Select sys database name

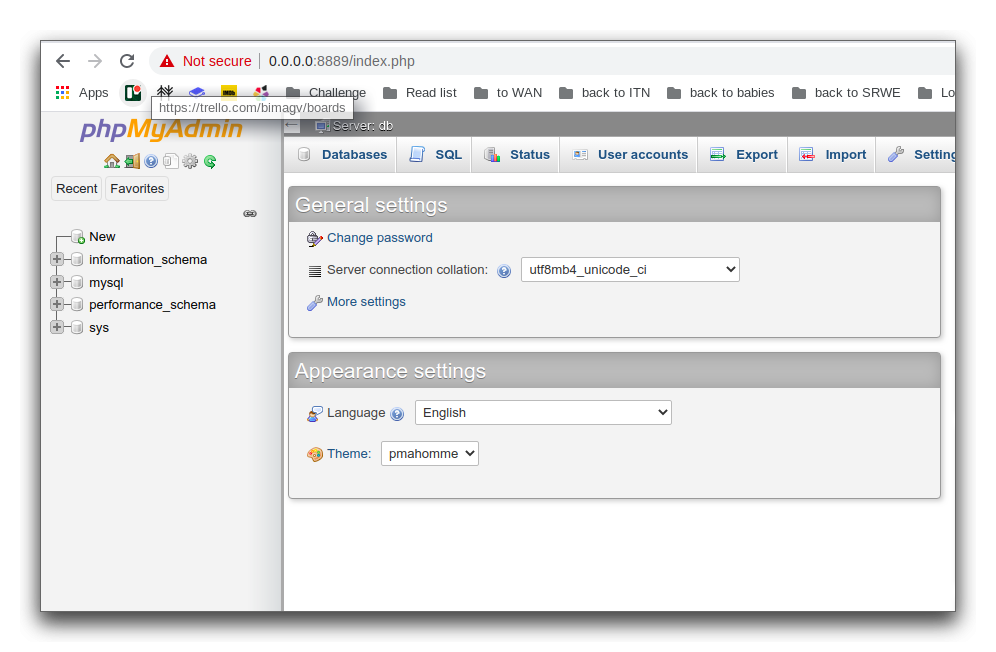99,328
